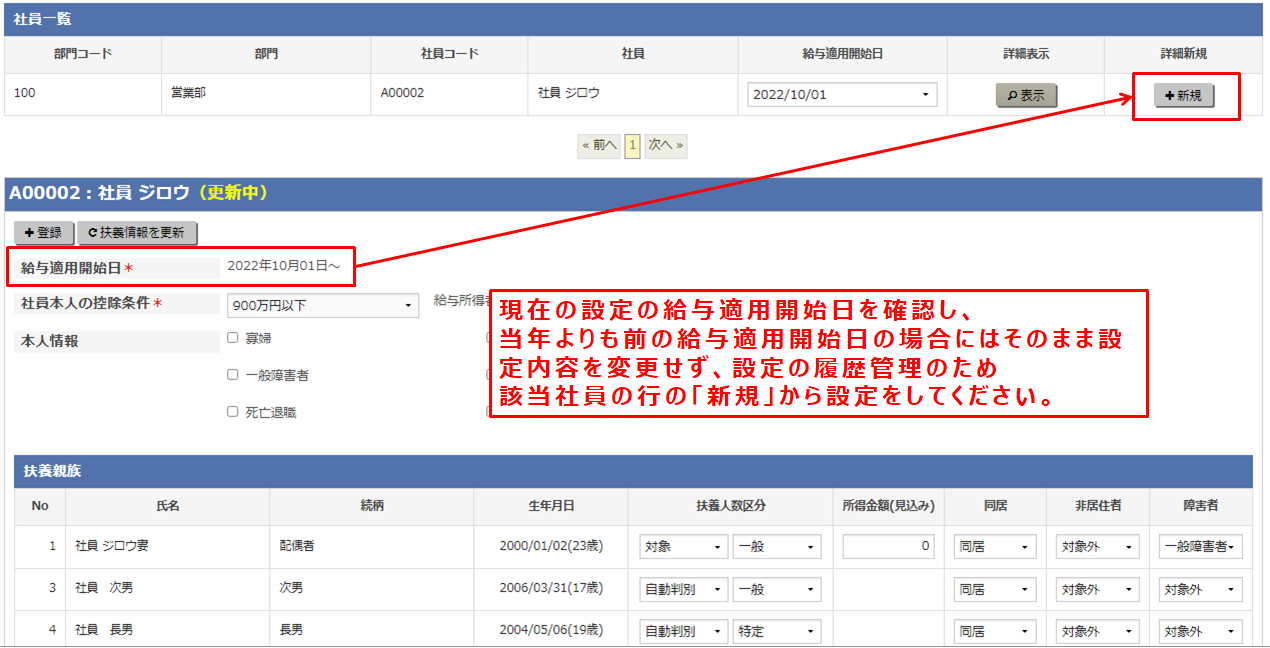1270x648 pixels.
Task: Click the 所得金額 input field showing 0
Action: (887, 546)
